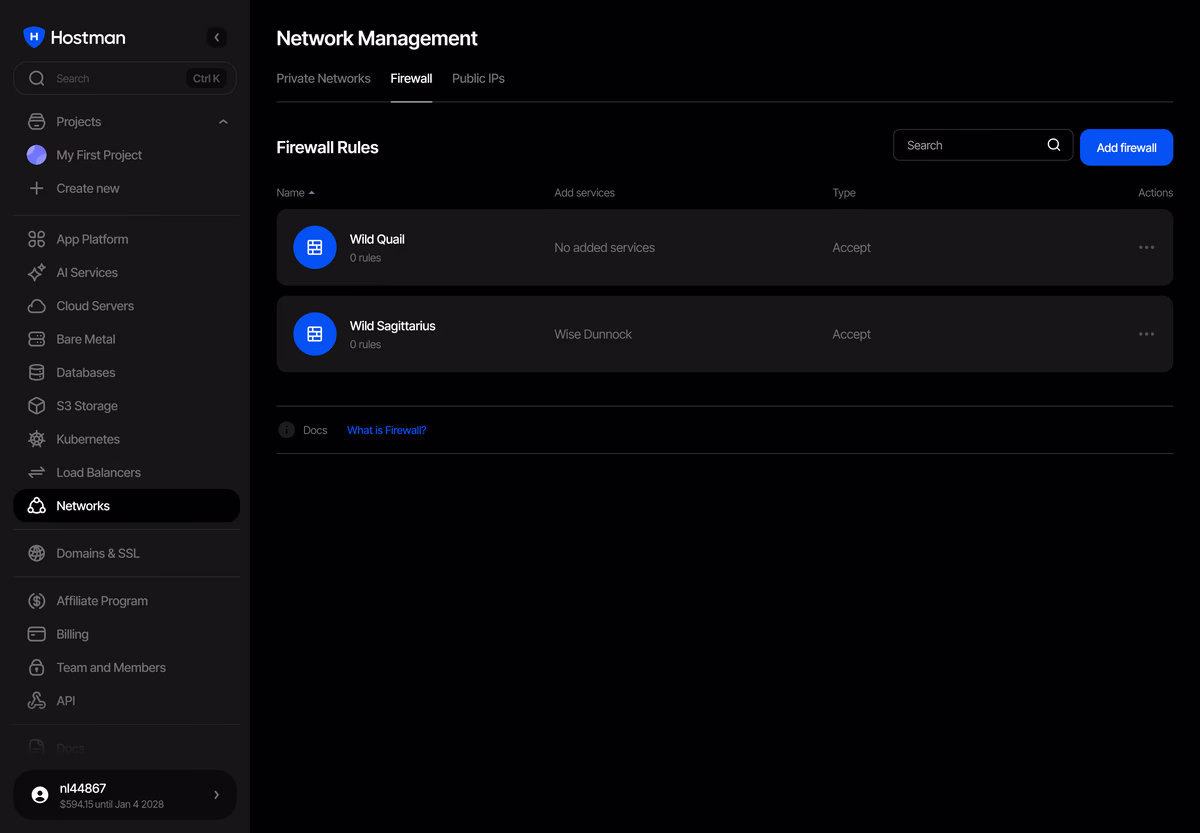Click the magnifier icon in firewall search
Screen dimensions: 1200x833
[1054, 145]
